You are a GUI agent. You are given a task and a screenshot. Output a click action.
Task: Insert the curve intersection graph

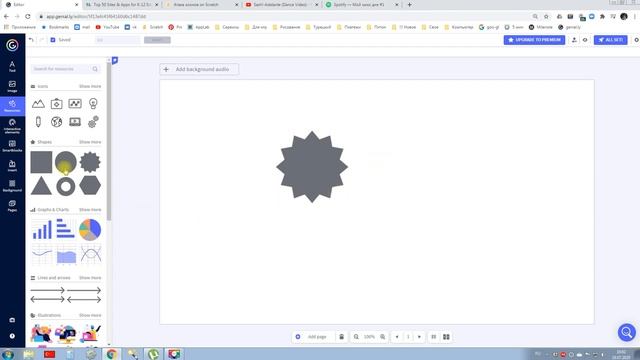(x=91, y=254)
